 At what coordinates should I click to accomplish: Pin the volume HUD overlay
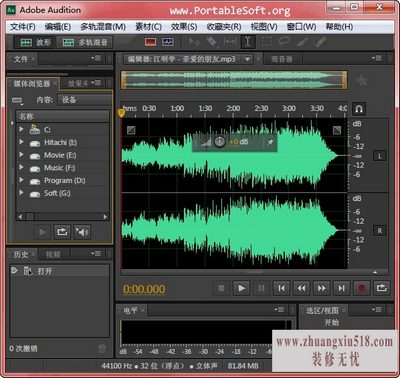[x=270, y=142]
